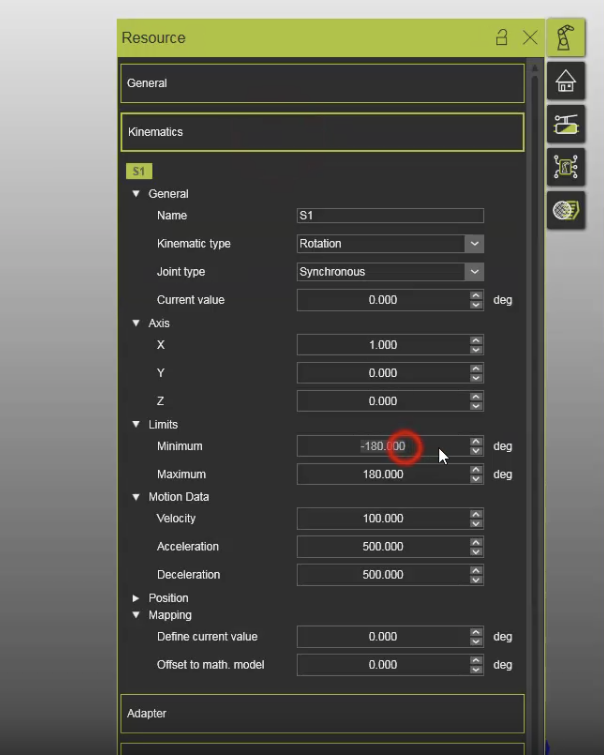Open the globe mesh icon sidebar panel
This screenshot has height=755, width=604.
tap(566, 210)
